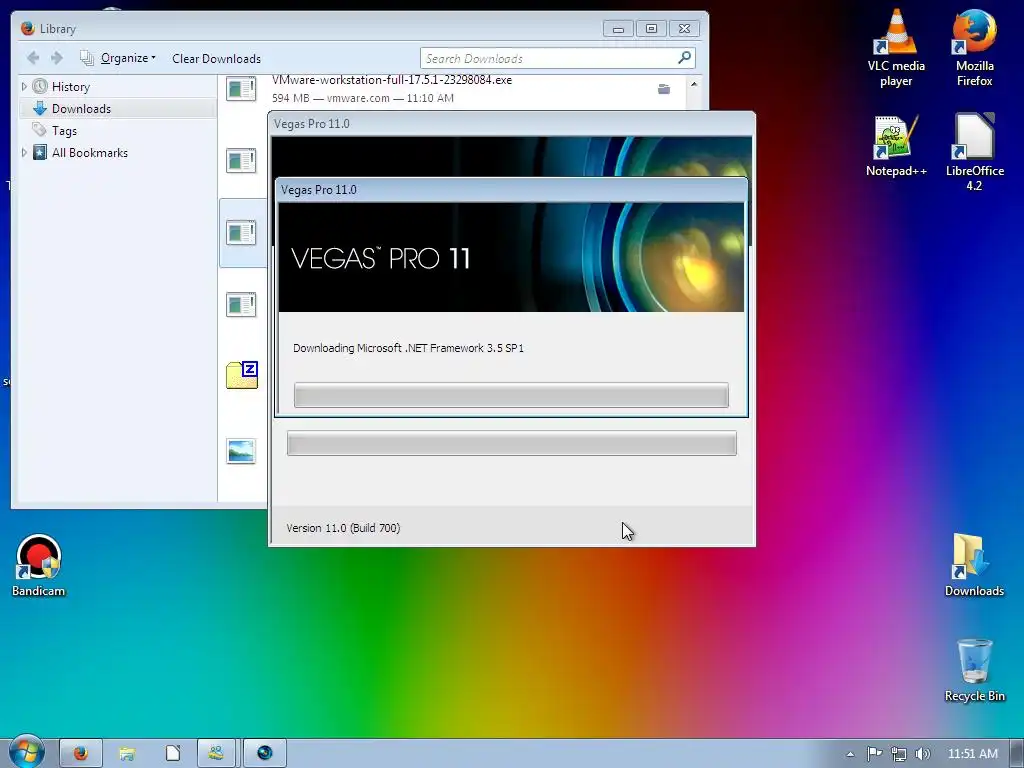
Task: Click the magnifier icon in Search Downloads
Action: (x=684, y=58)
